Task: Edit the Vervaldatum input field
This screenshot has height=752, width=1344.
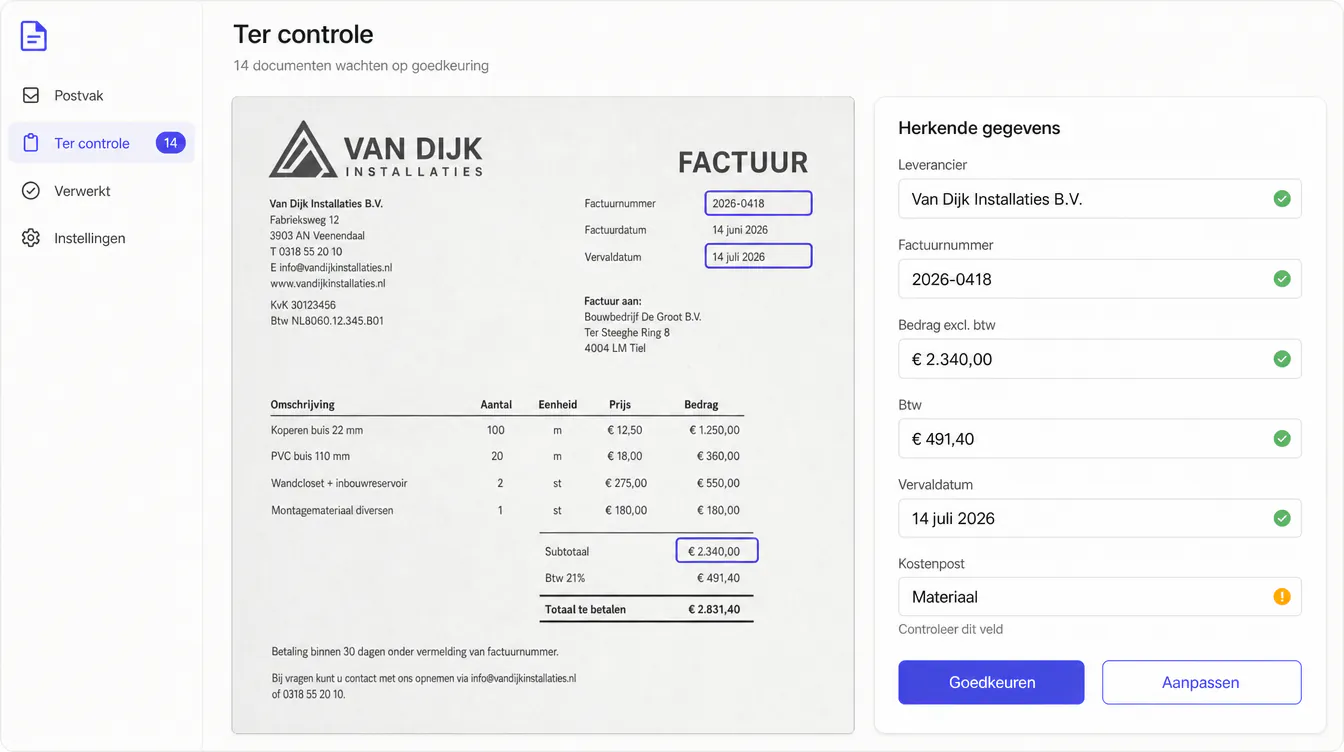Action: coord(1100,518)
